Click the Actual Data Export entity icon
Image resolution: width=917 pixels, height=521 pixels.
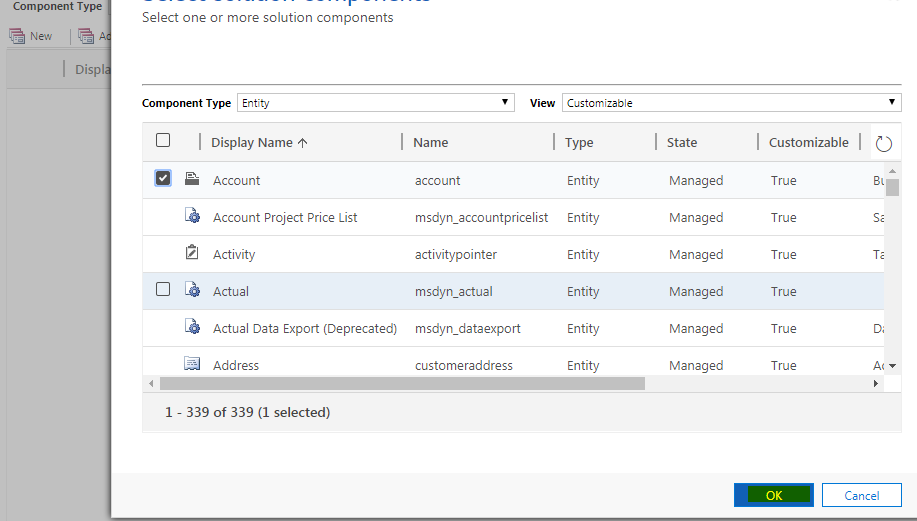click(192, 328)
